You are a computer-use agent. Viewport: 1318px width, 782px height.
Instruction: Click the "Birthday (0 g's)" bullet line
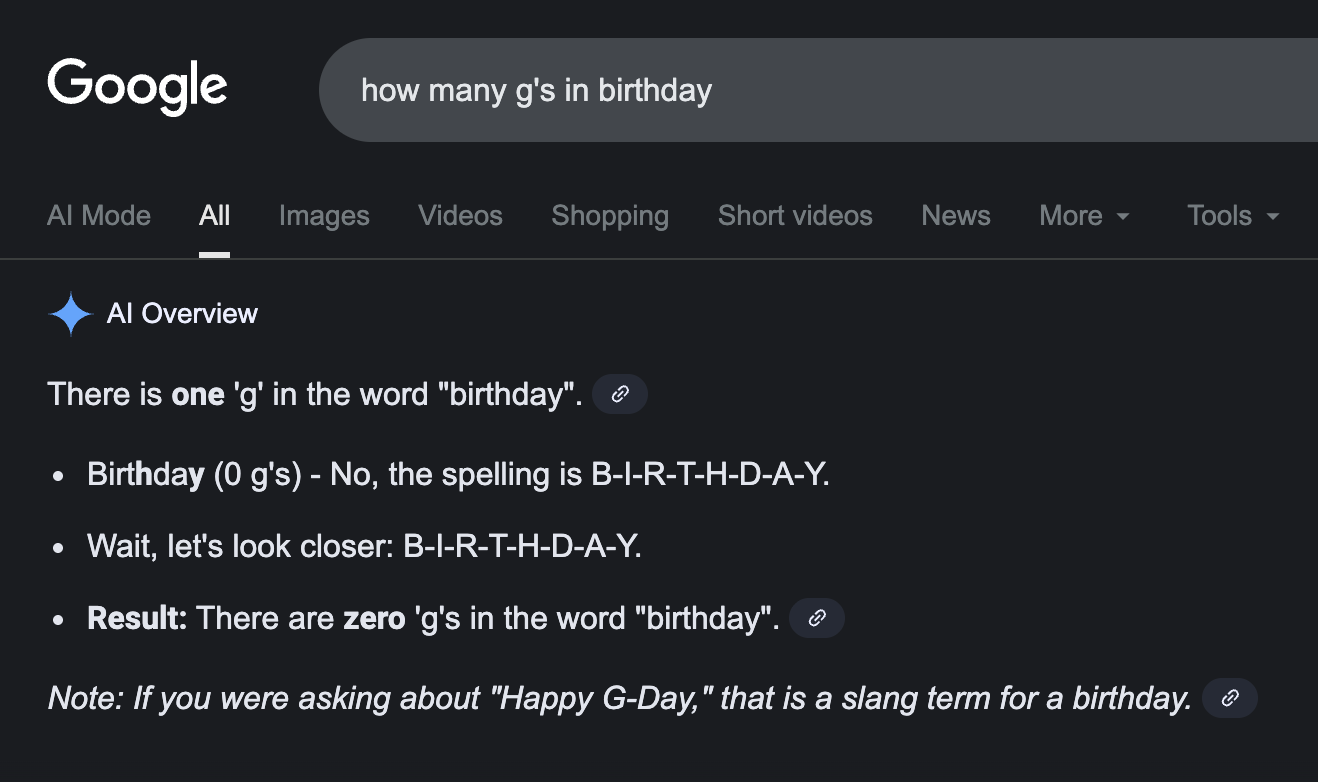pos(458,474)
